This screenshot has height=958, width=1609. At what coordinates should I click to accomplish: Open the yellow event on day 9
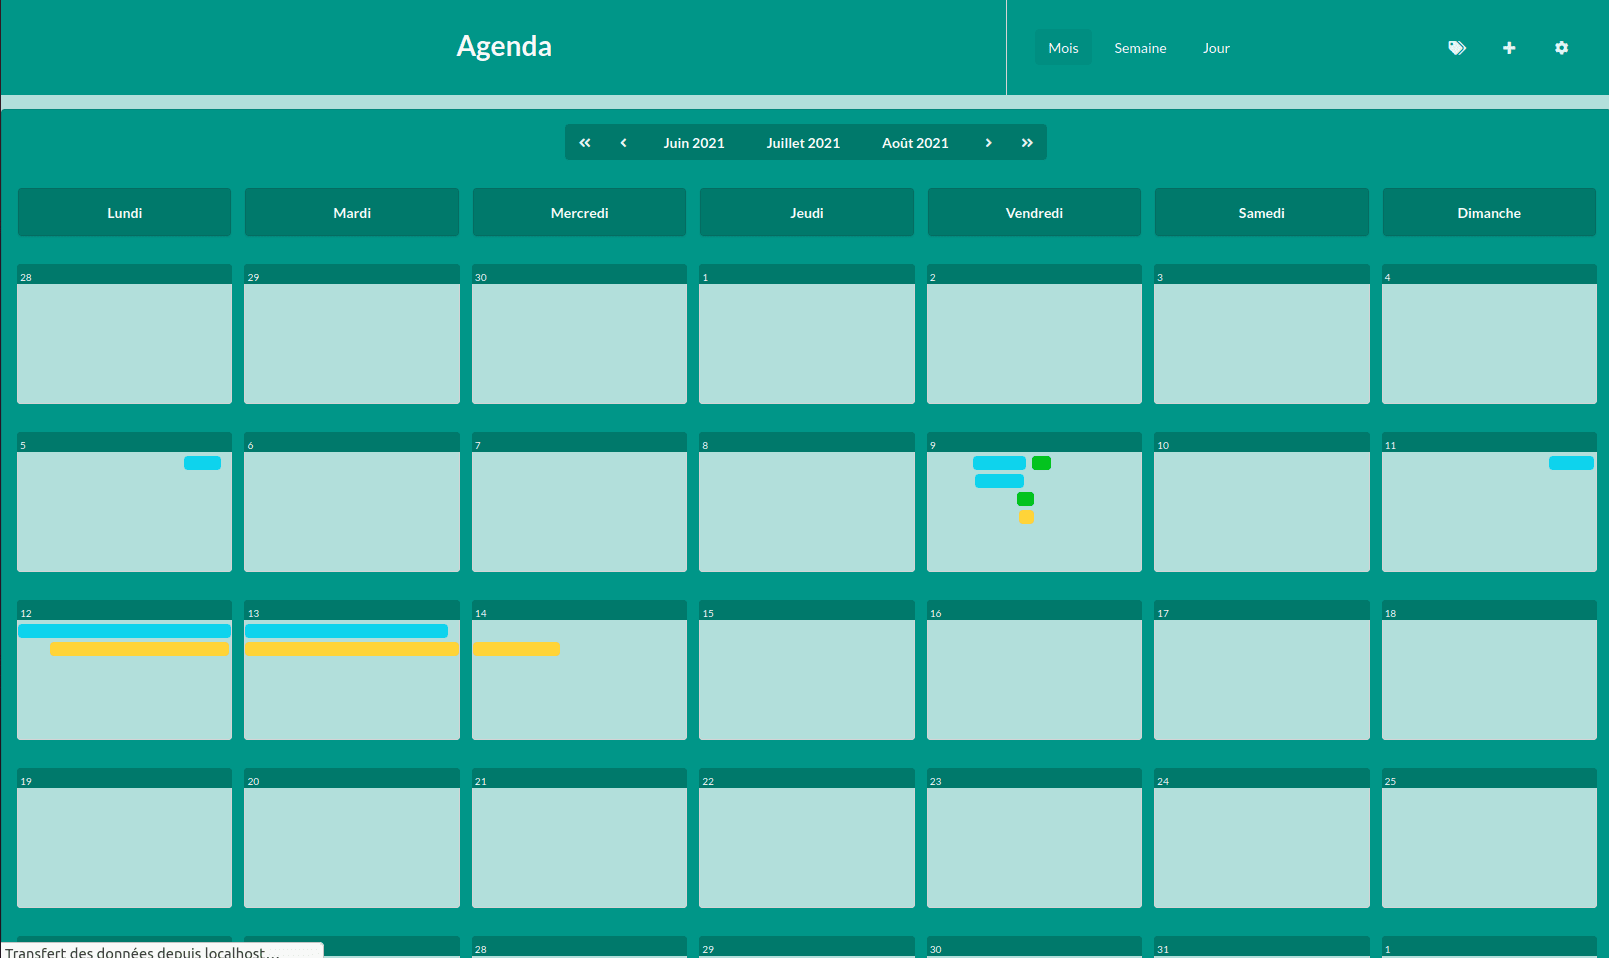click(x=1026, y=517)
